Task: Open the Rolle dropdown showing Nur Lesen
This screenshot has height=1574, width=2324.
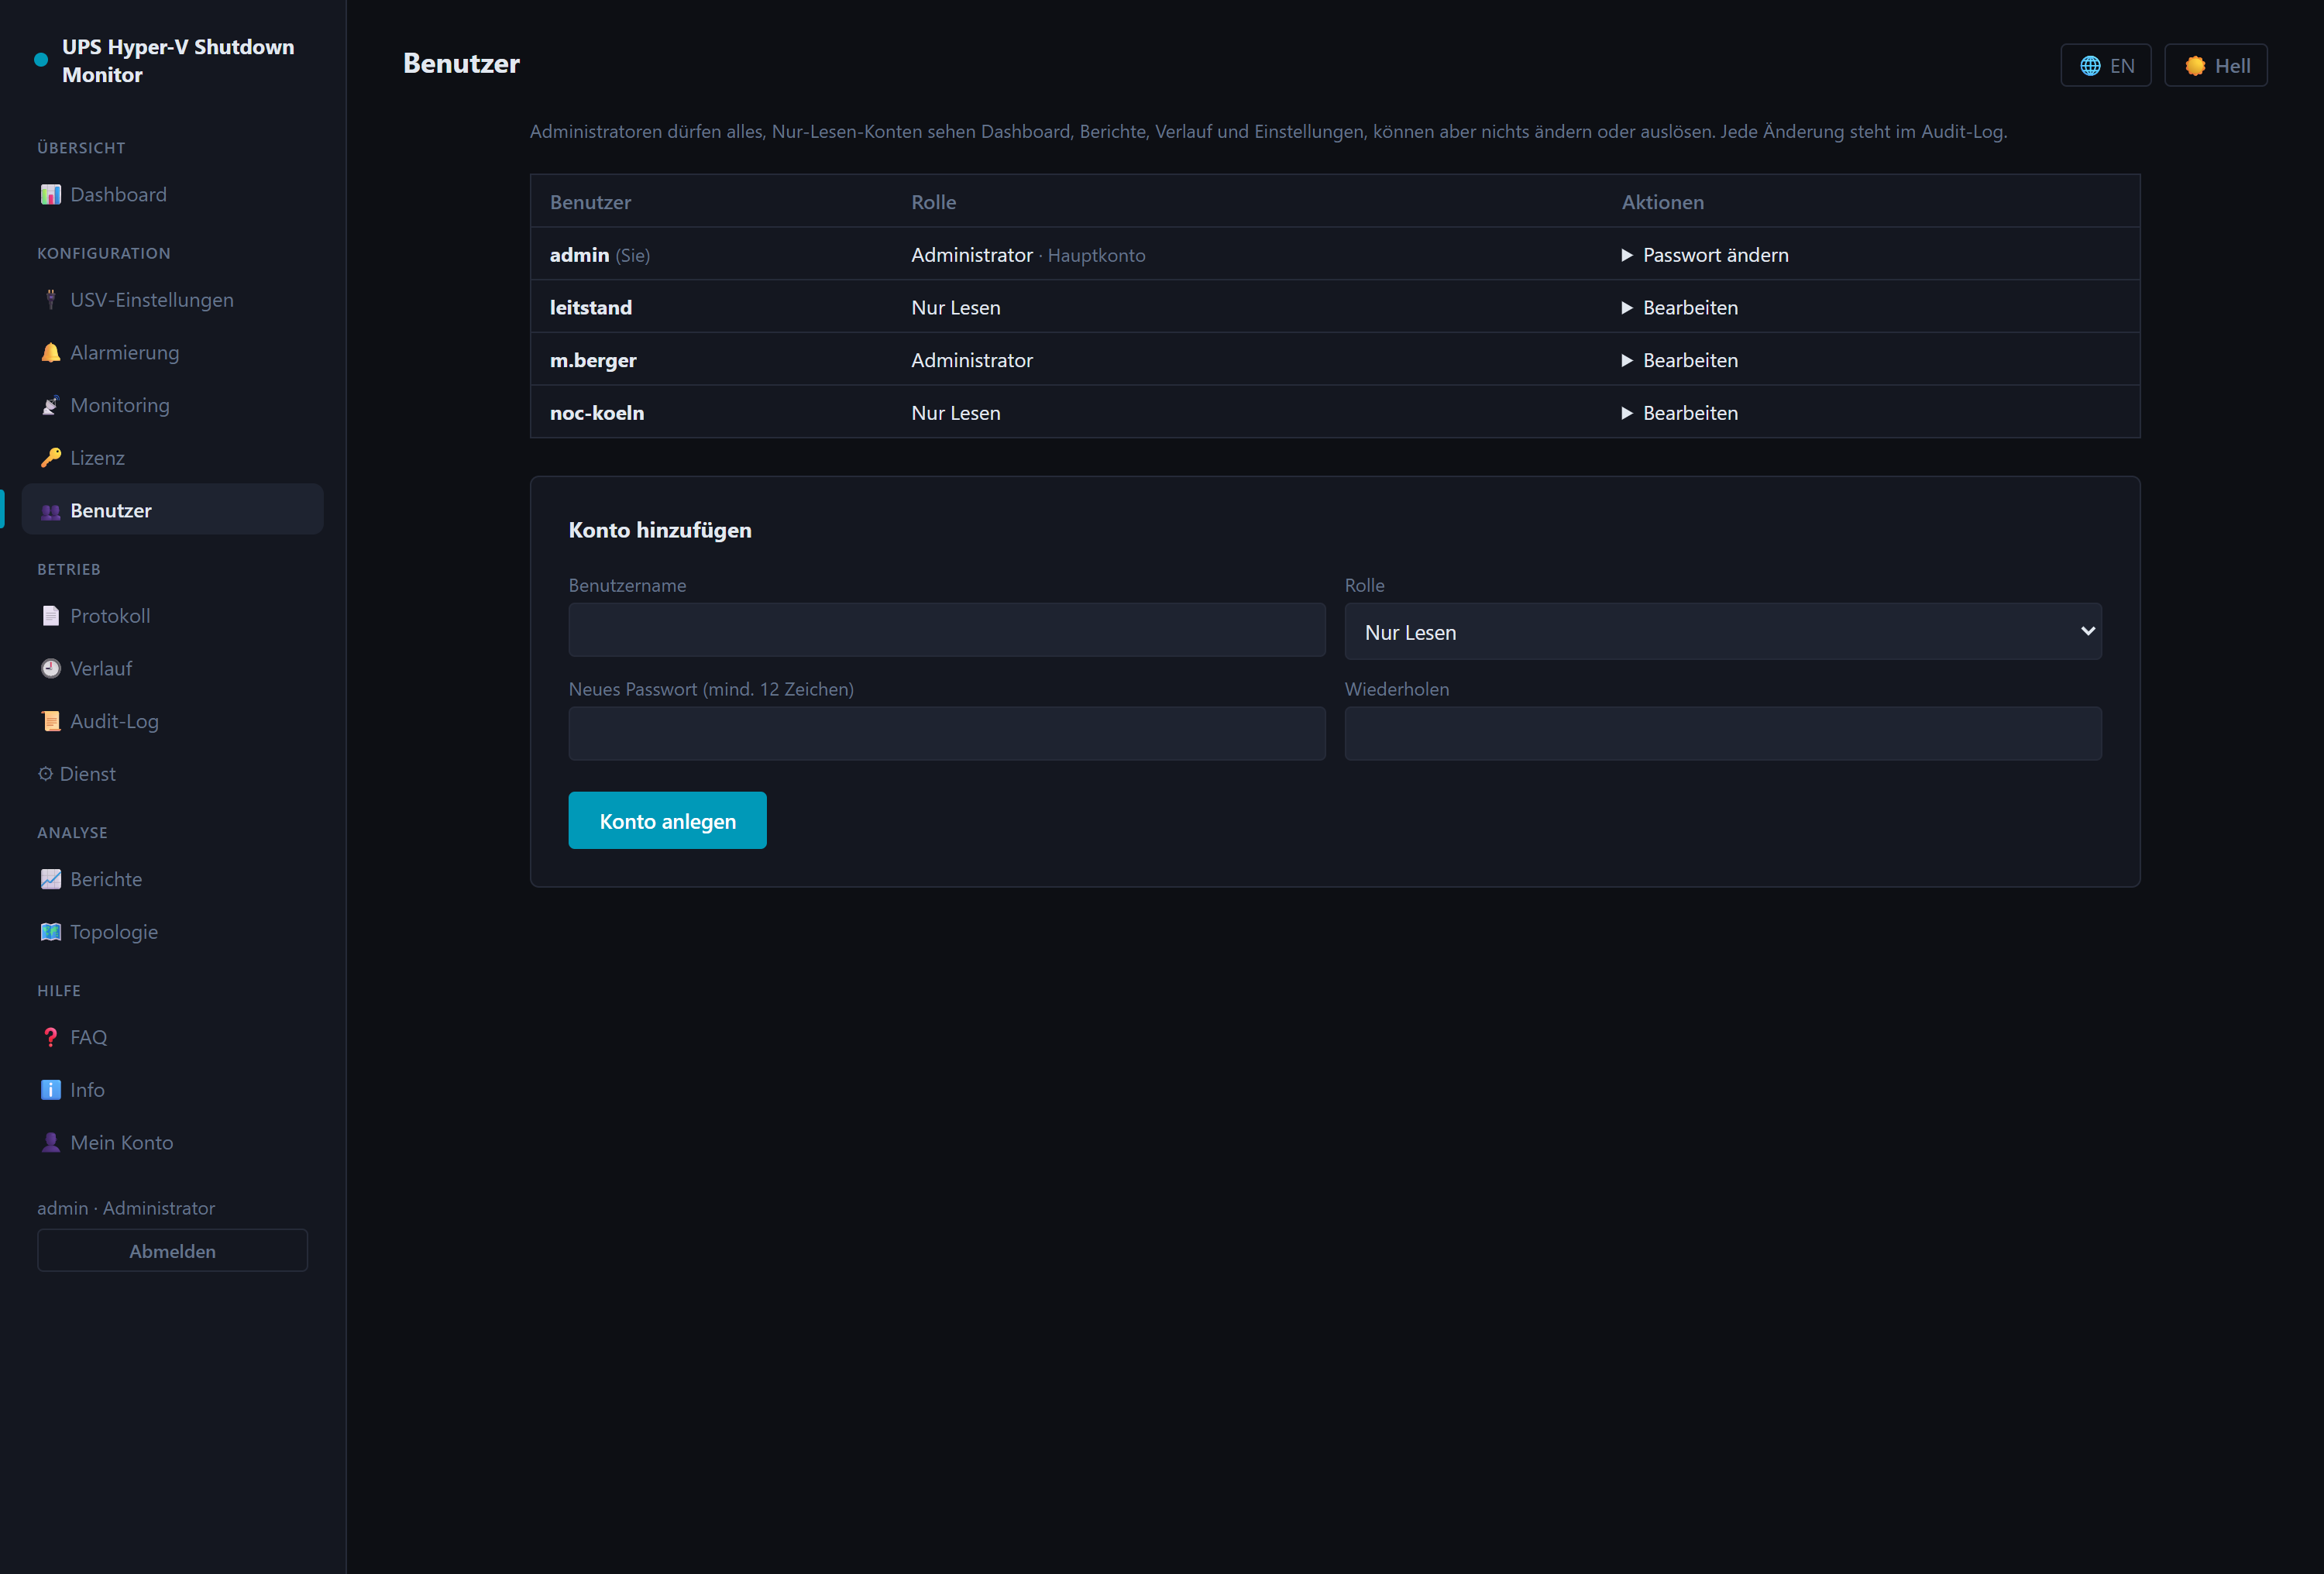Action: coord(1723,631)
